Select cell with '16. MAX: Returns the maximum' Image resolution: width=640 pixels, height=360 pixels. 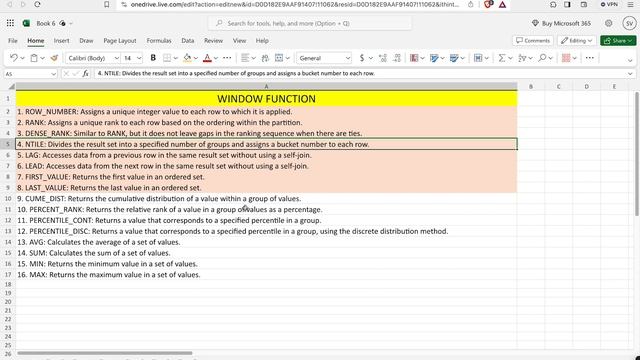(x=266, y=275)
